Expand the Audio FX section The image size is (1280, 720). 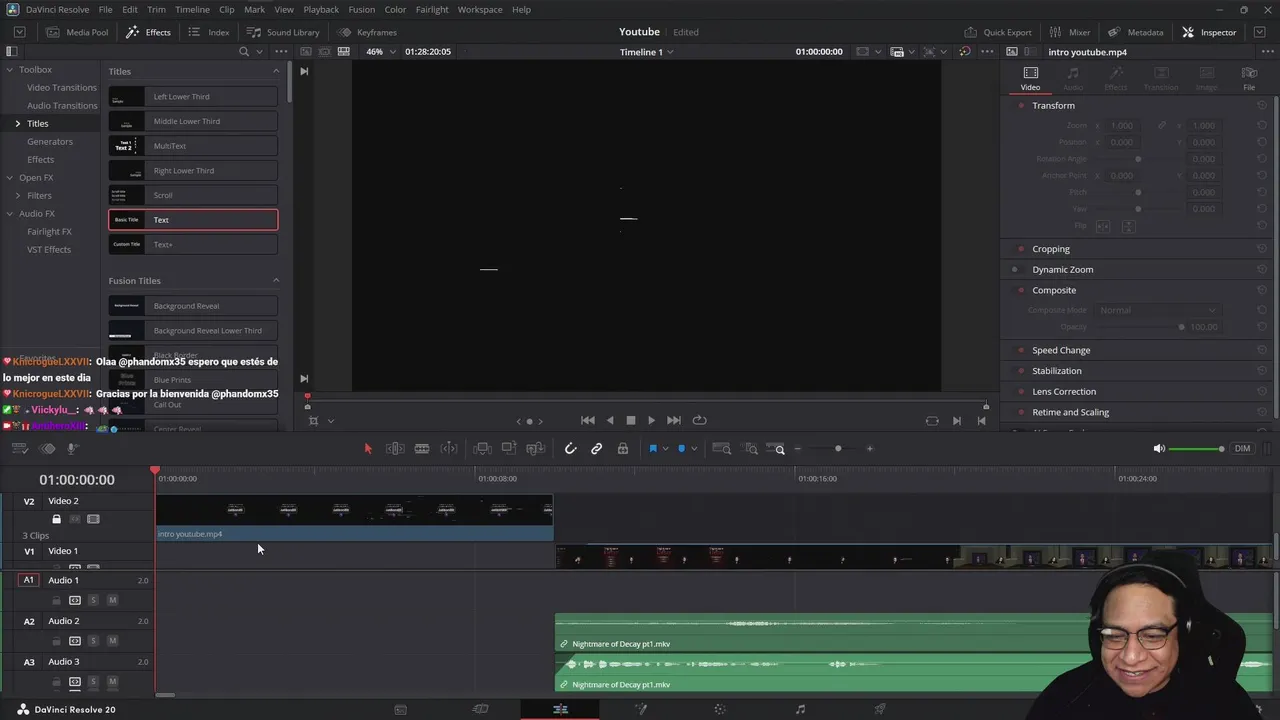[9, 213]
